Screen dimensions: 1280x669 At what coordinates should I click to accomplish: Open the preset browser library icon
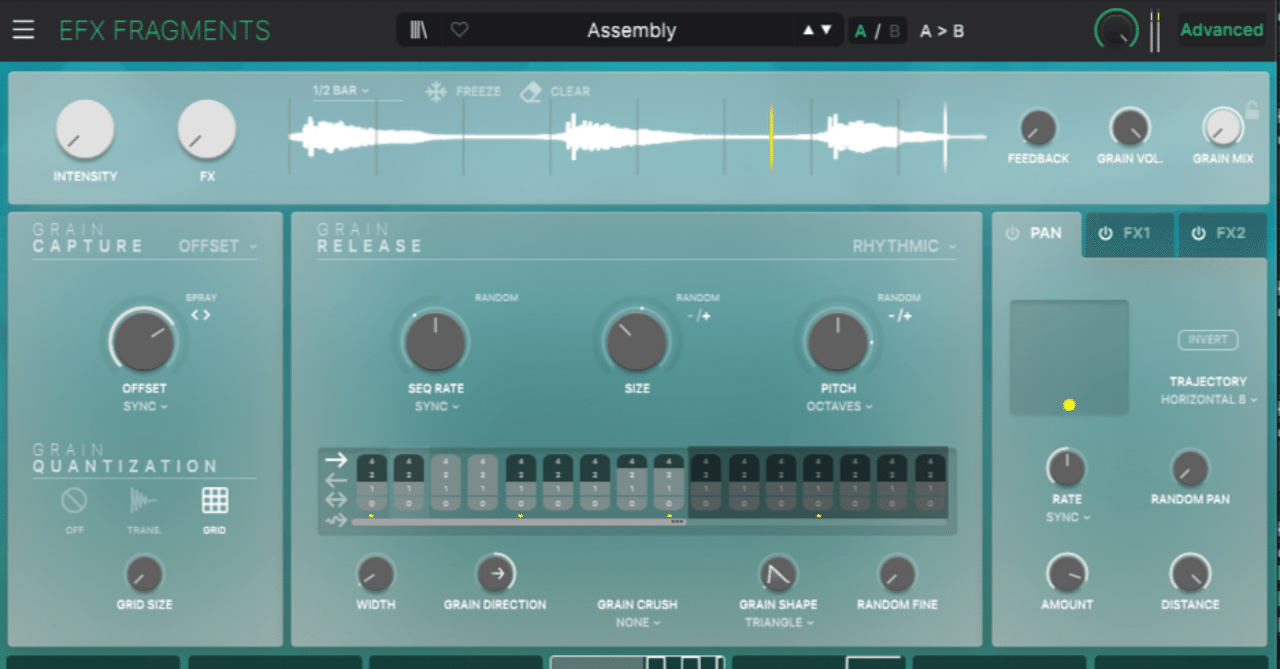419,30
